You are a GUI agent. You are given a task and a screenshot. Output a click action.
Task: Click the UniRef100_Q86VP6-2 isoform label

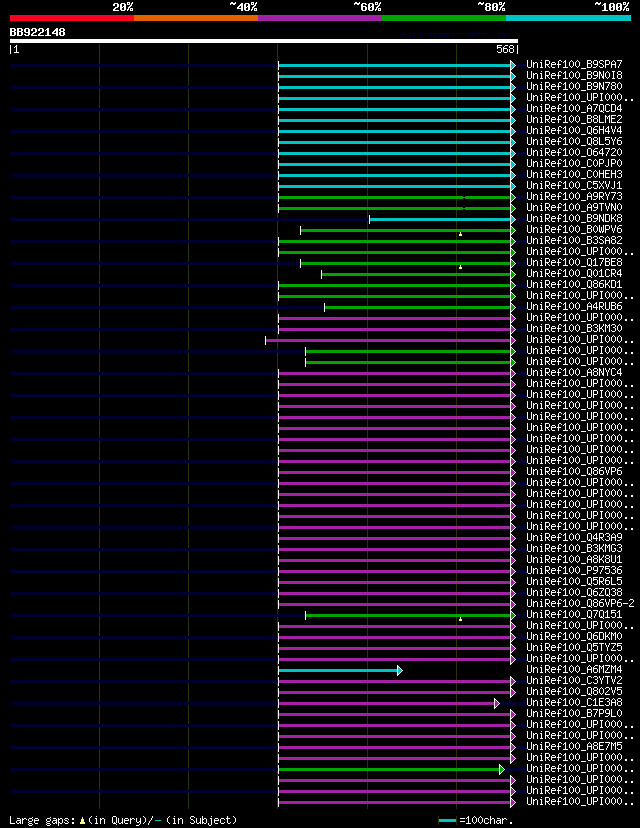[x=580, y=604]
